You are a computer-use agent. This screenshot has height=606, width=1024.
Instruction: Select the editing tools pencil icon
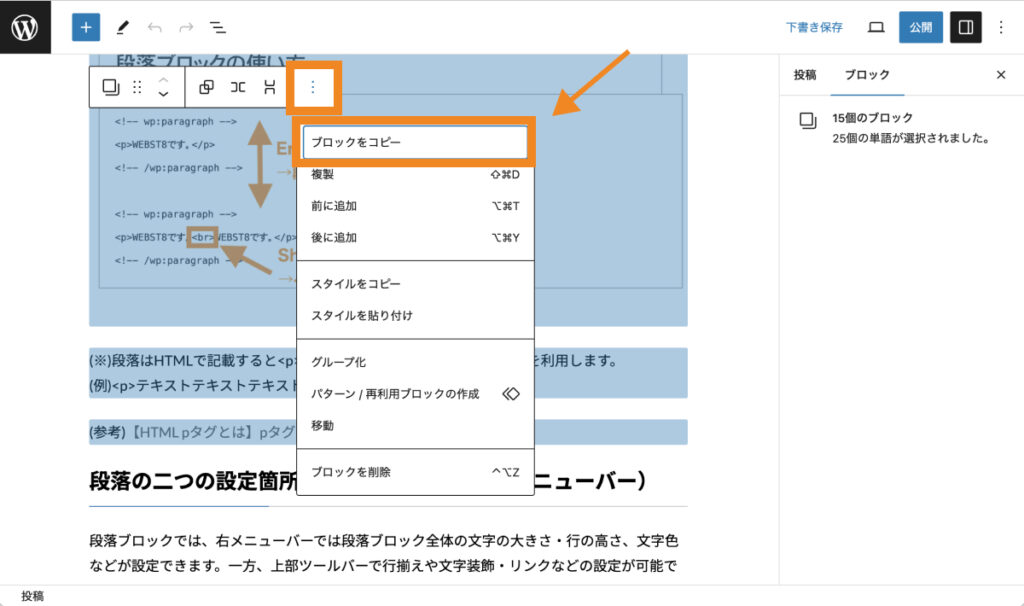click(x=121, y=27)
